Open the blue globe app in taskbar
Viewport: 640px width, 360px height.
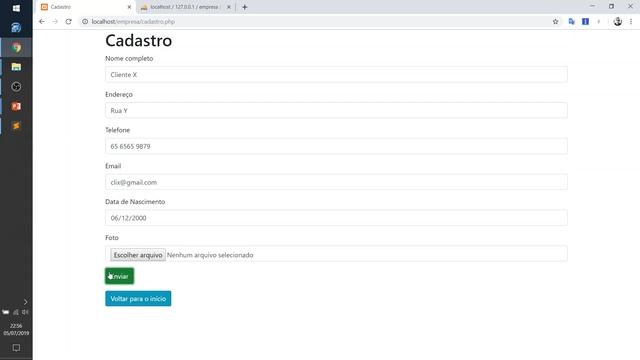point(16,28)
